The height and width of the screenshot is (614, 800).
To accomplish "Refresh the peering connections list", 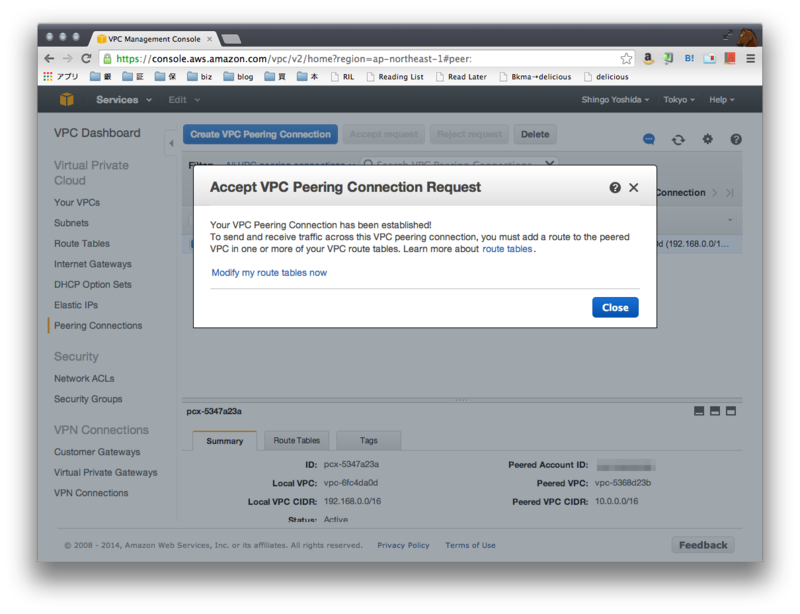I will (678, 139).
